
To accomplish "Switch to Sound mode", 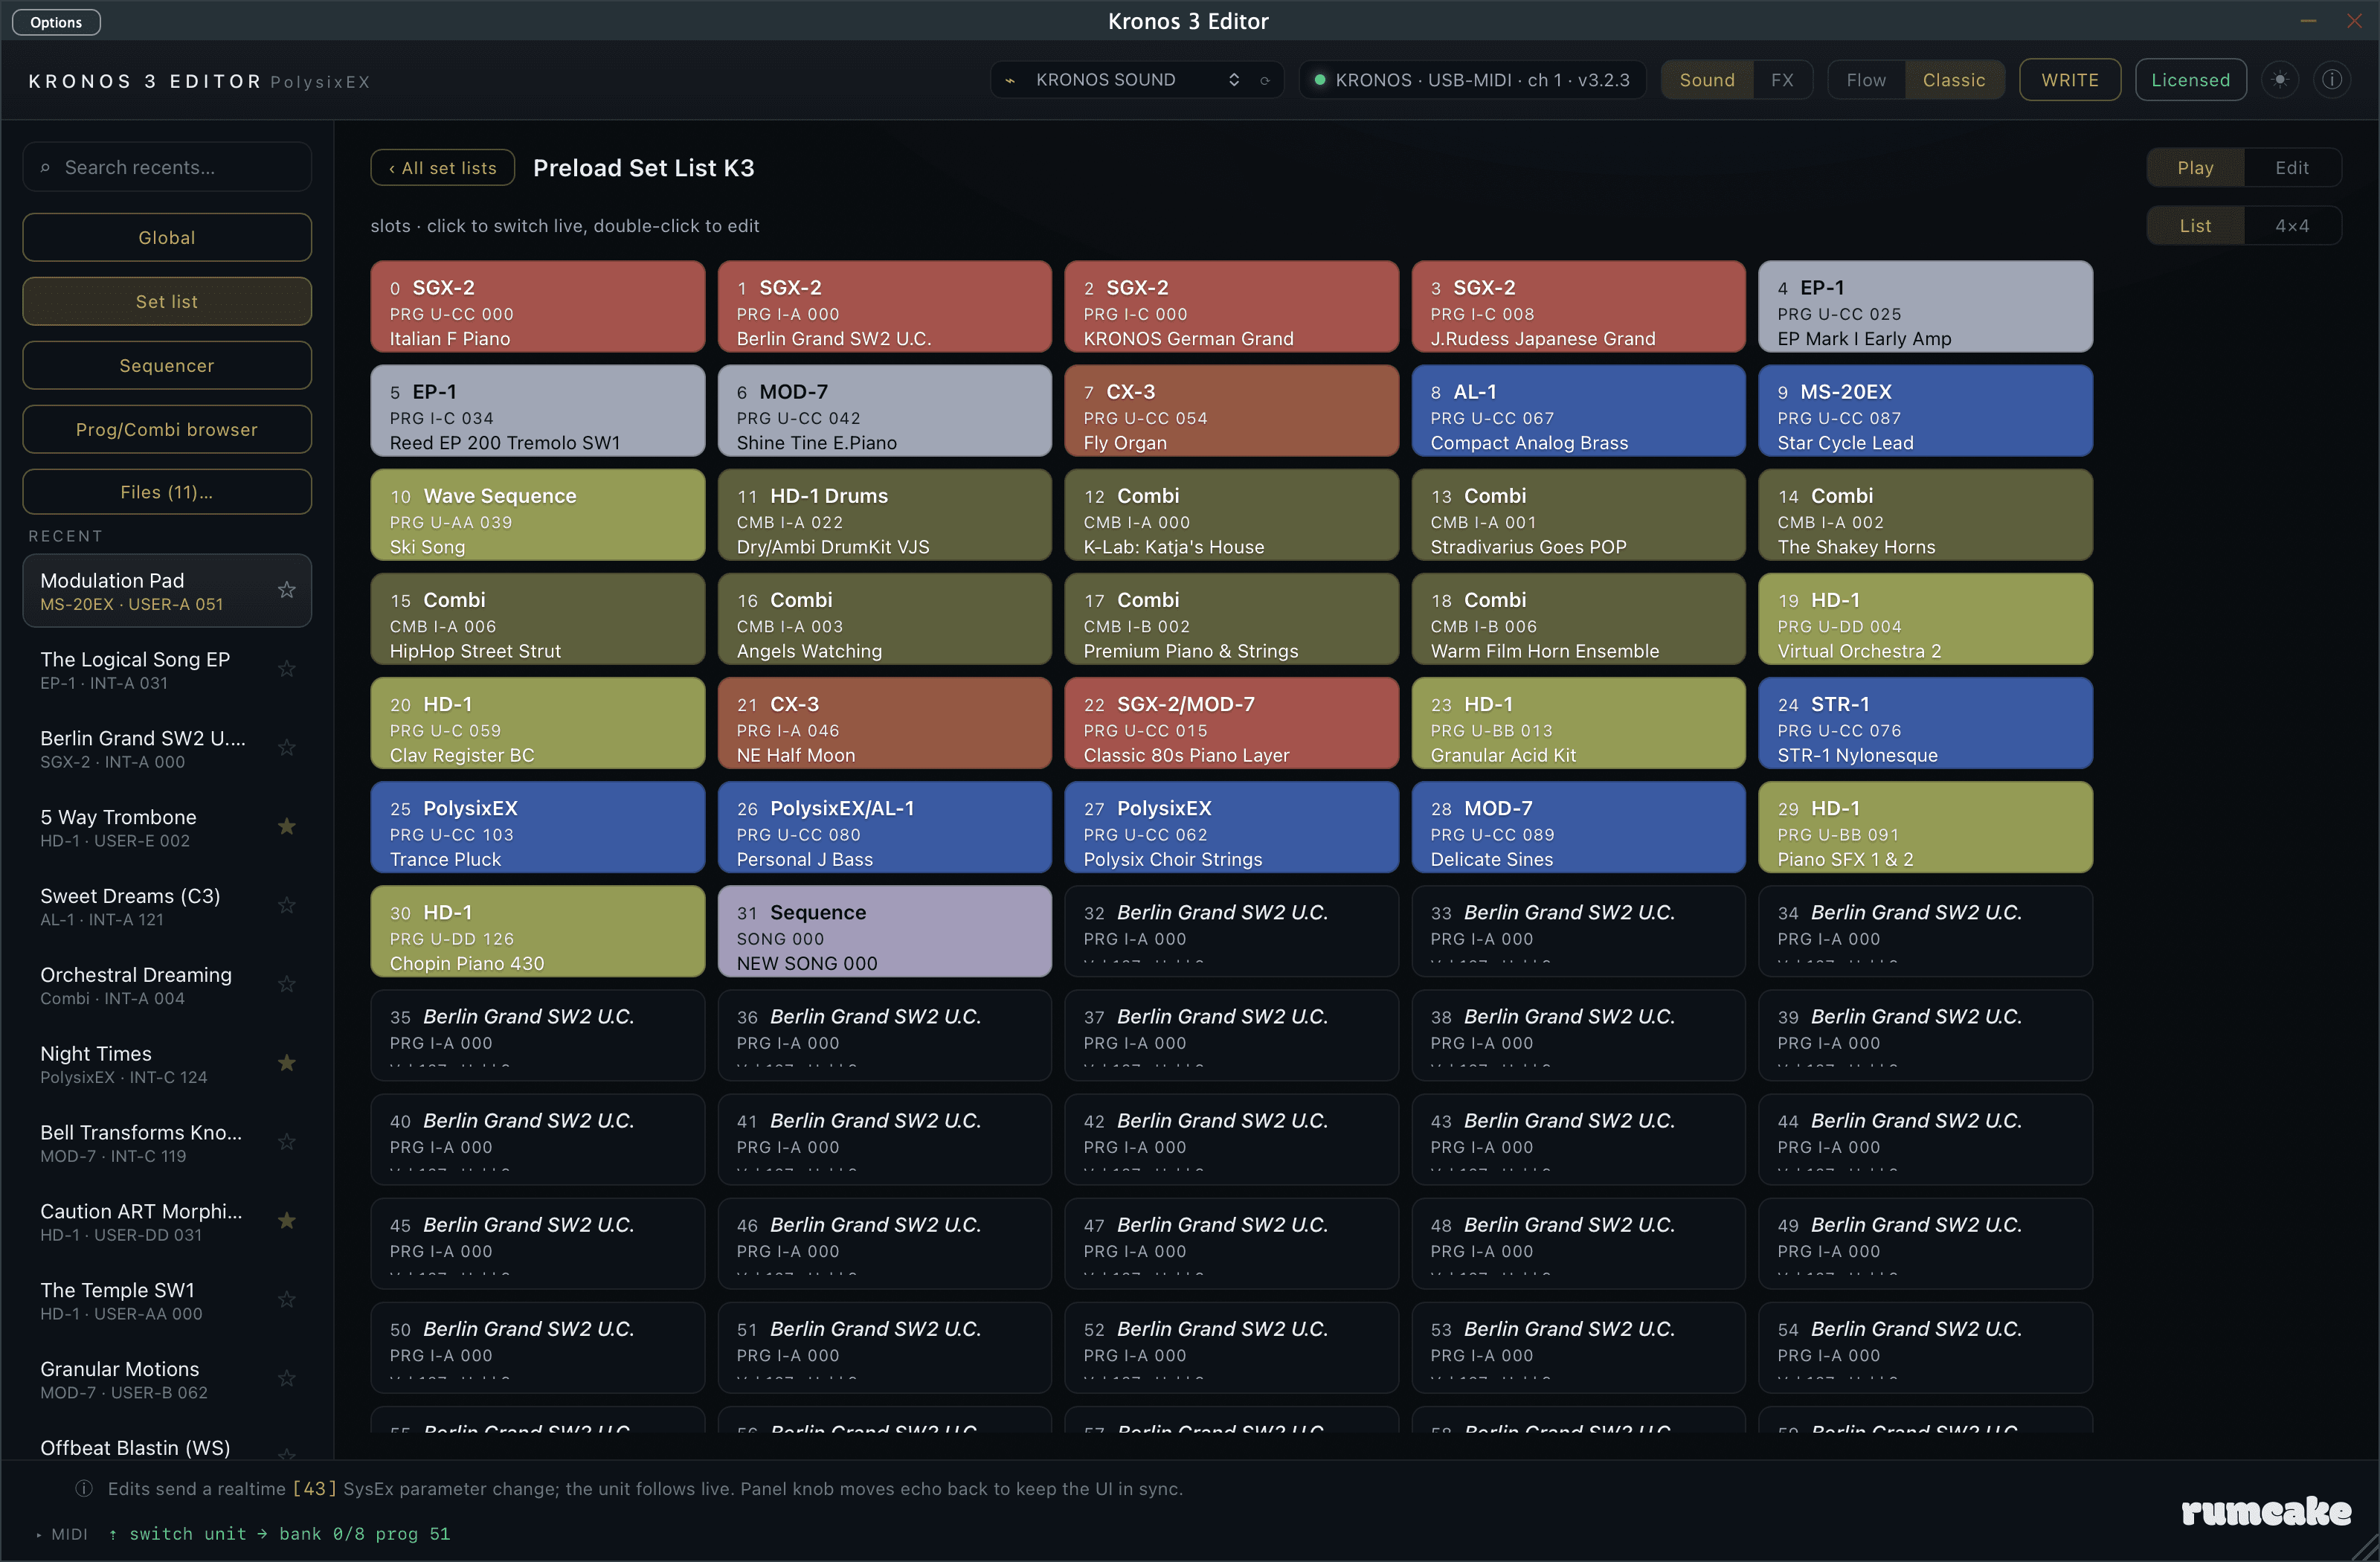I will (x=1707, y=80).
